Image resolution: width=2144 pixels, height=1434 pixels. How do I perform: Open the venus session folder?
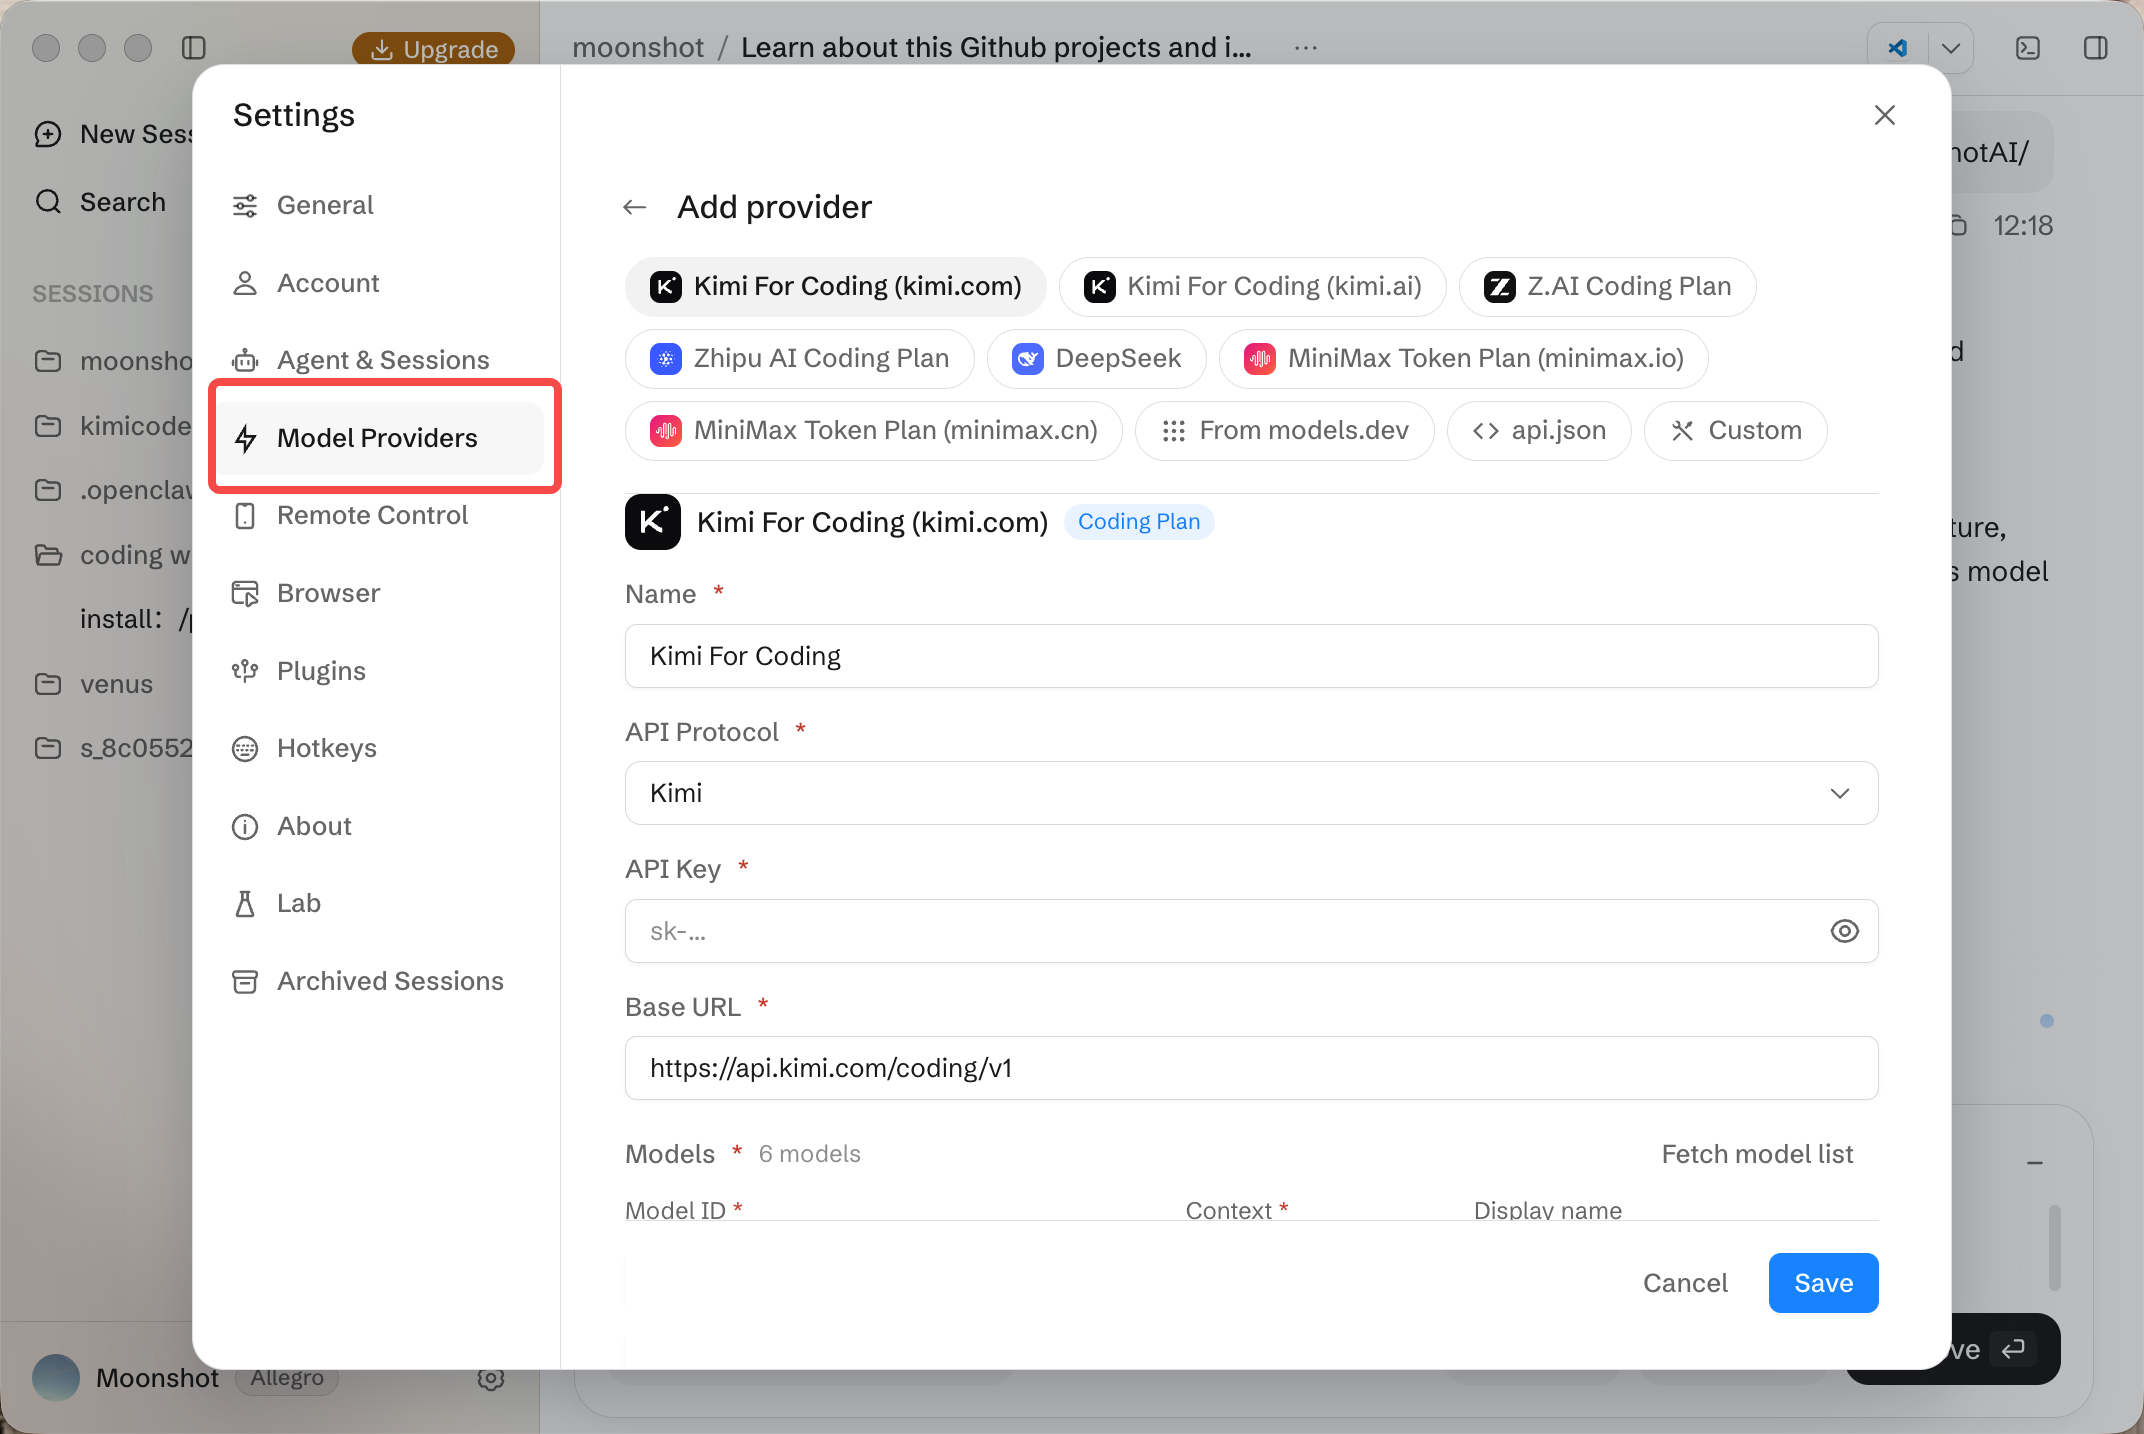coord(95,684)
